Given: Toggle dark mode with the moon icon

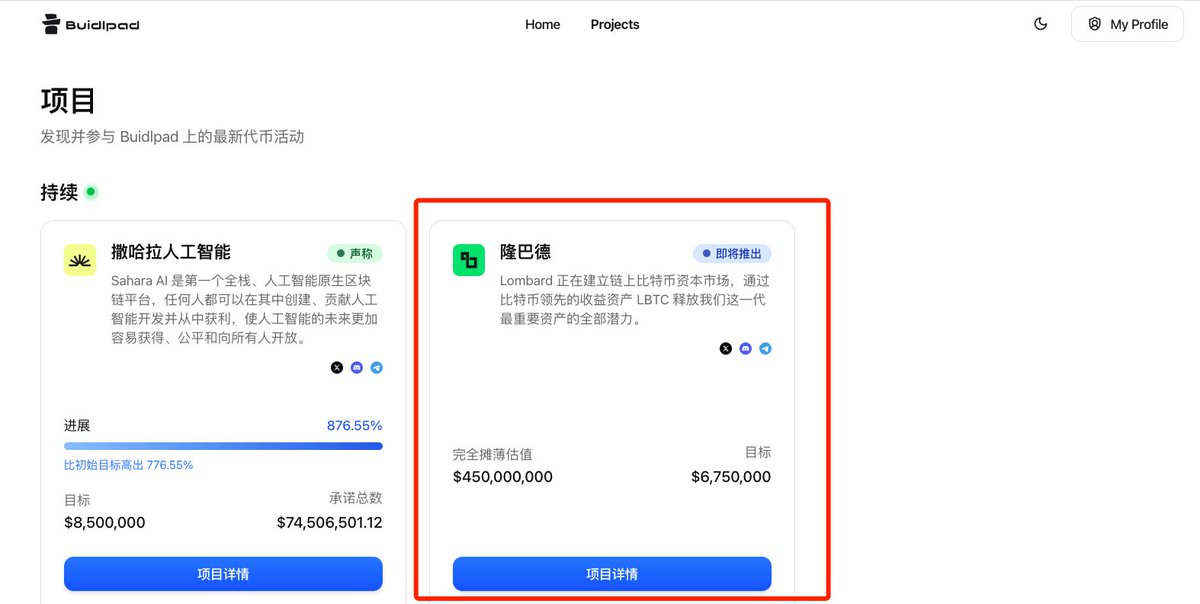Looking at the screenshot, I should pos(1040,23).
